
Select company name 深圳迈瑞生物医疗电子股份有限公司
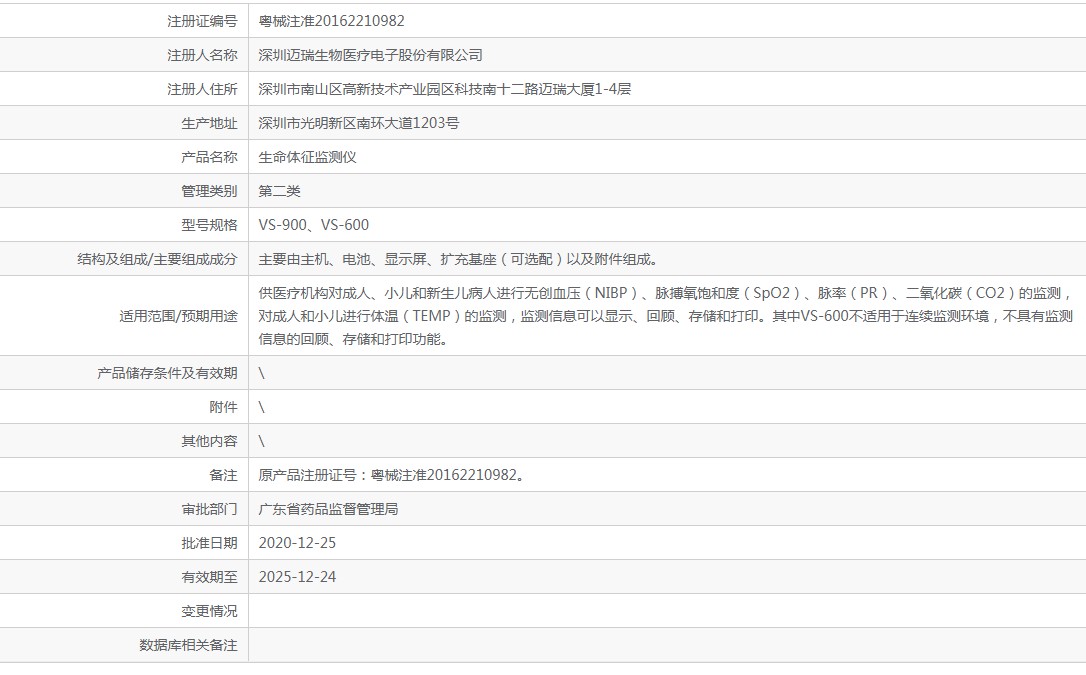pyautogui.click(x=371, y=55)
